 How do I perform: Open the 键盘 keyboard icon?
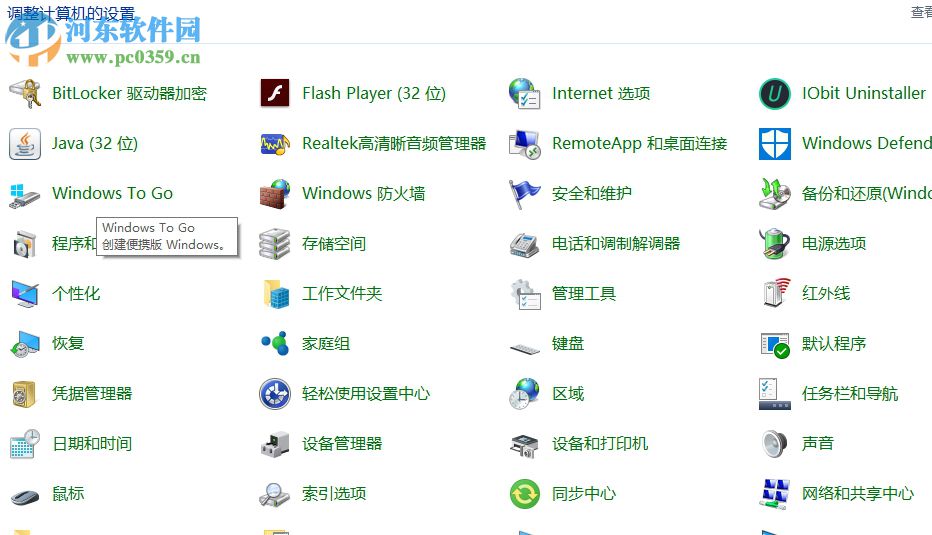pos(524,348)
